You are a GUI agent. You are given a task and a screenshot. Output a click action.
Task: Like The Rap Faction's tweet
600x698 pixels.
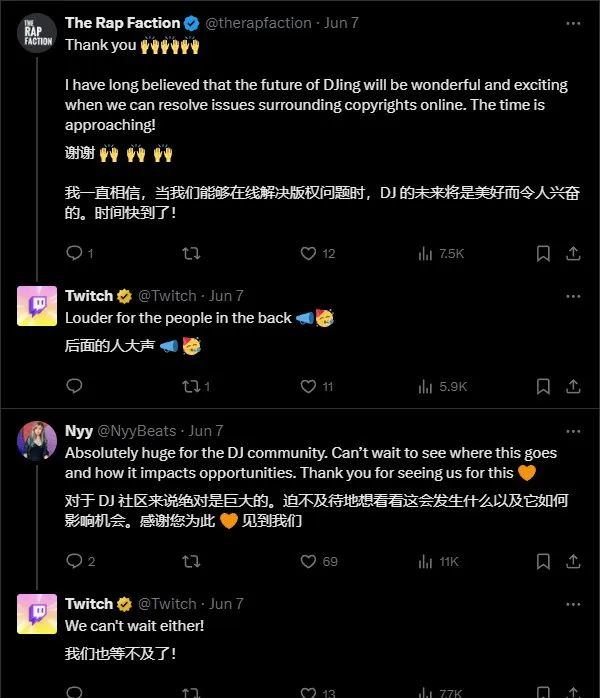click(308, 254)
